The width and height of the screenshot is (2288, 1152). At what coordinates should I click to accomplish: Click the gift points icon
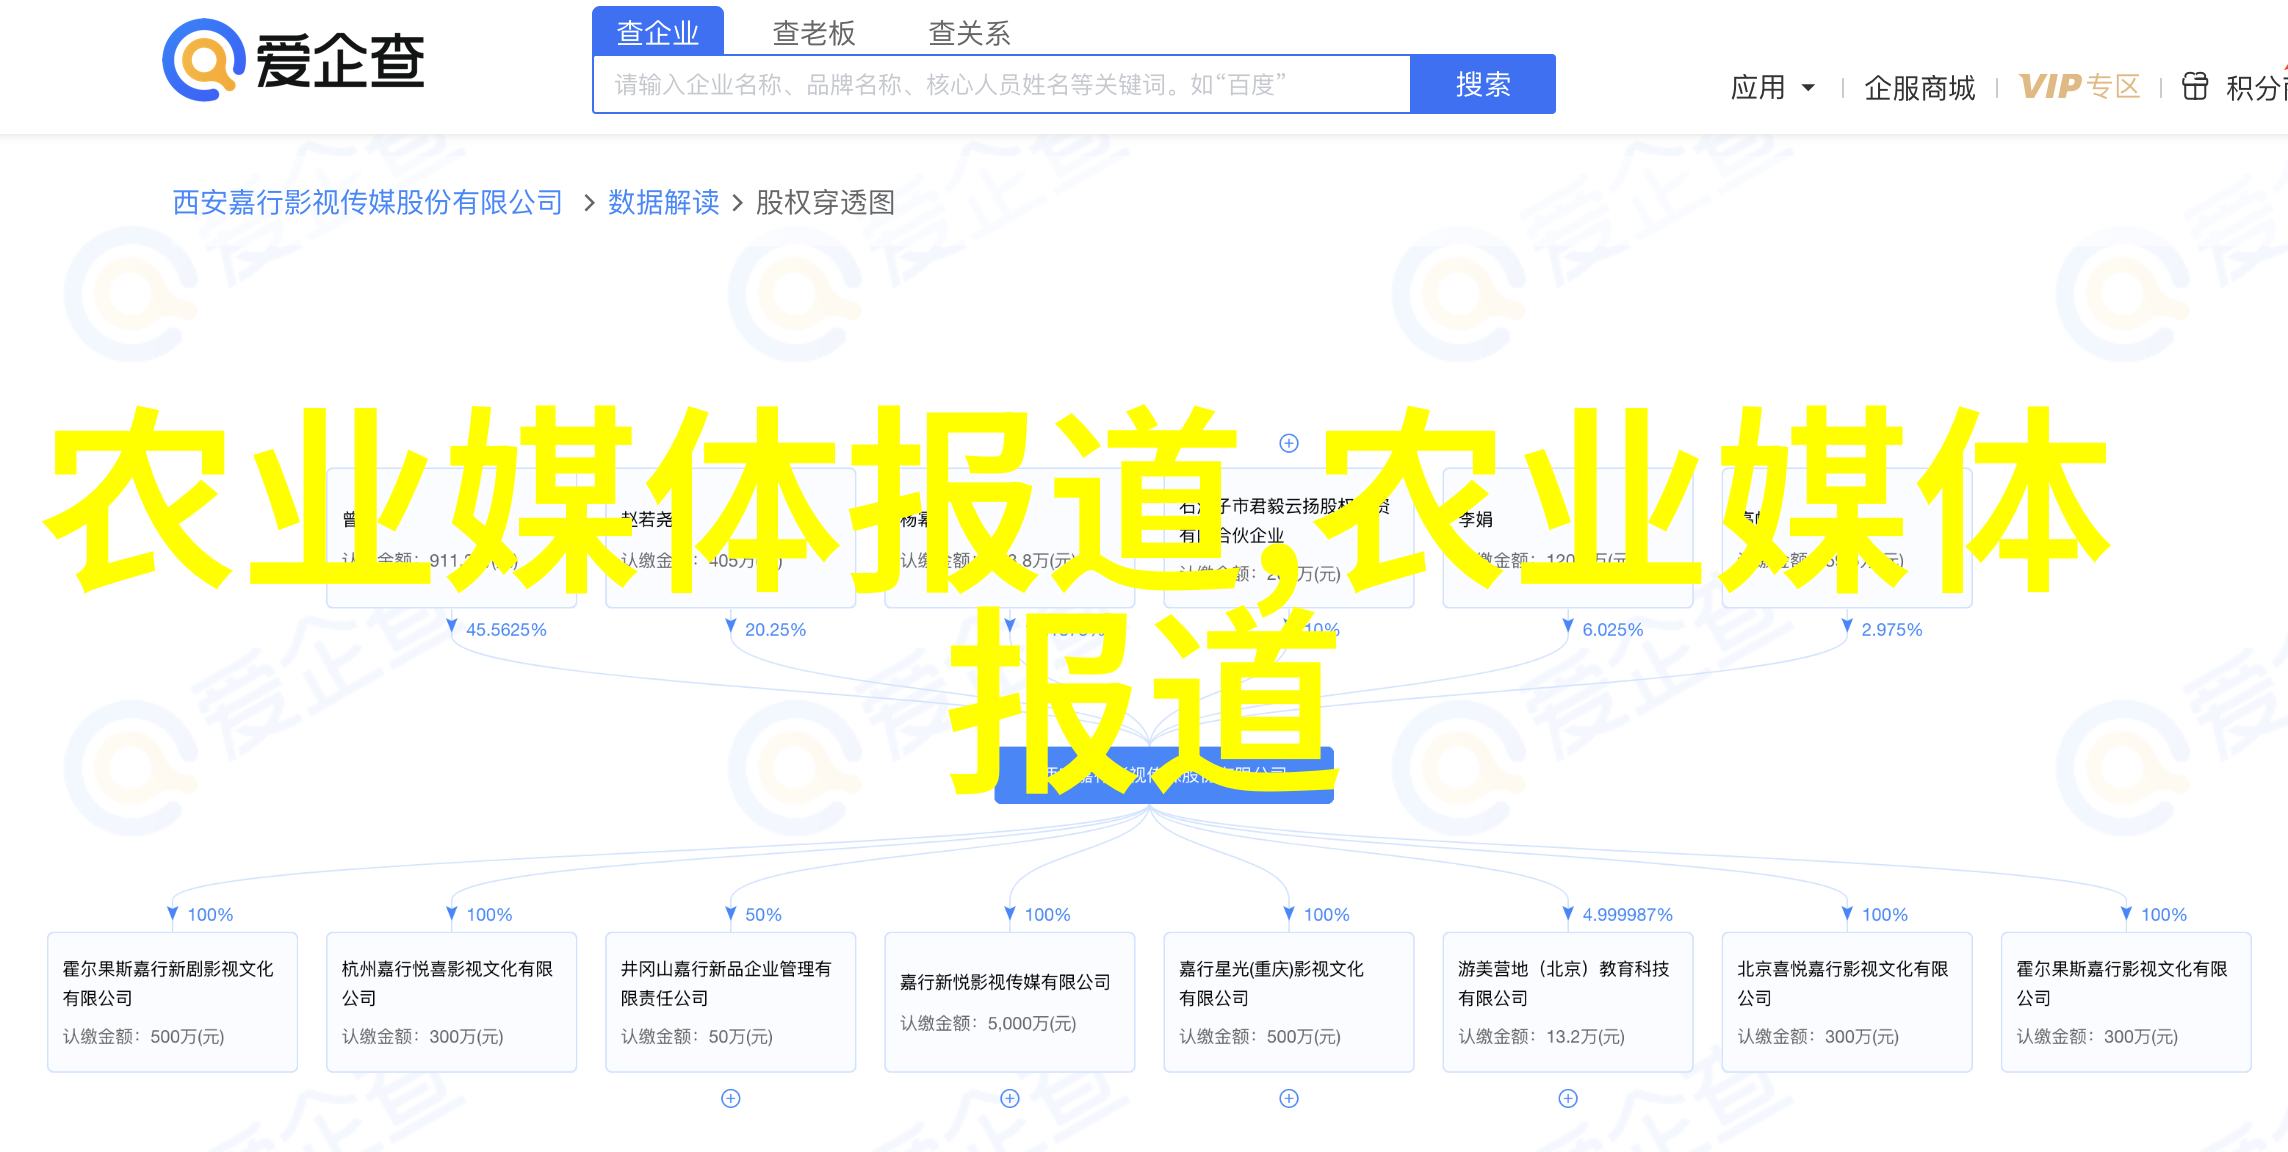click(x=2194, y=87)
